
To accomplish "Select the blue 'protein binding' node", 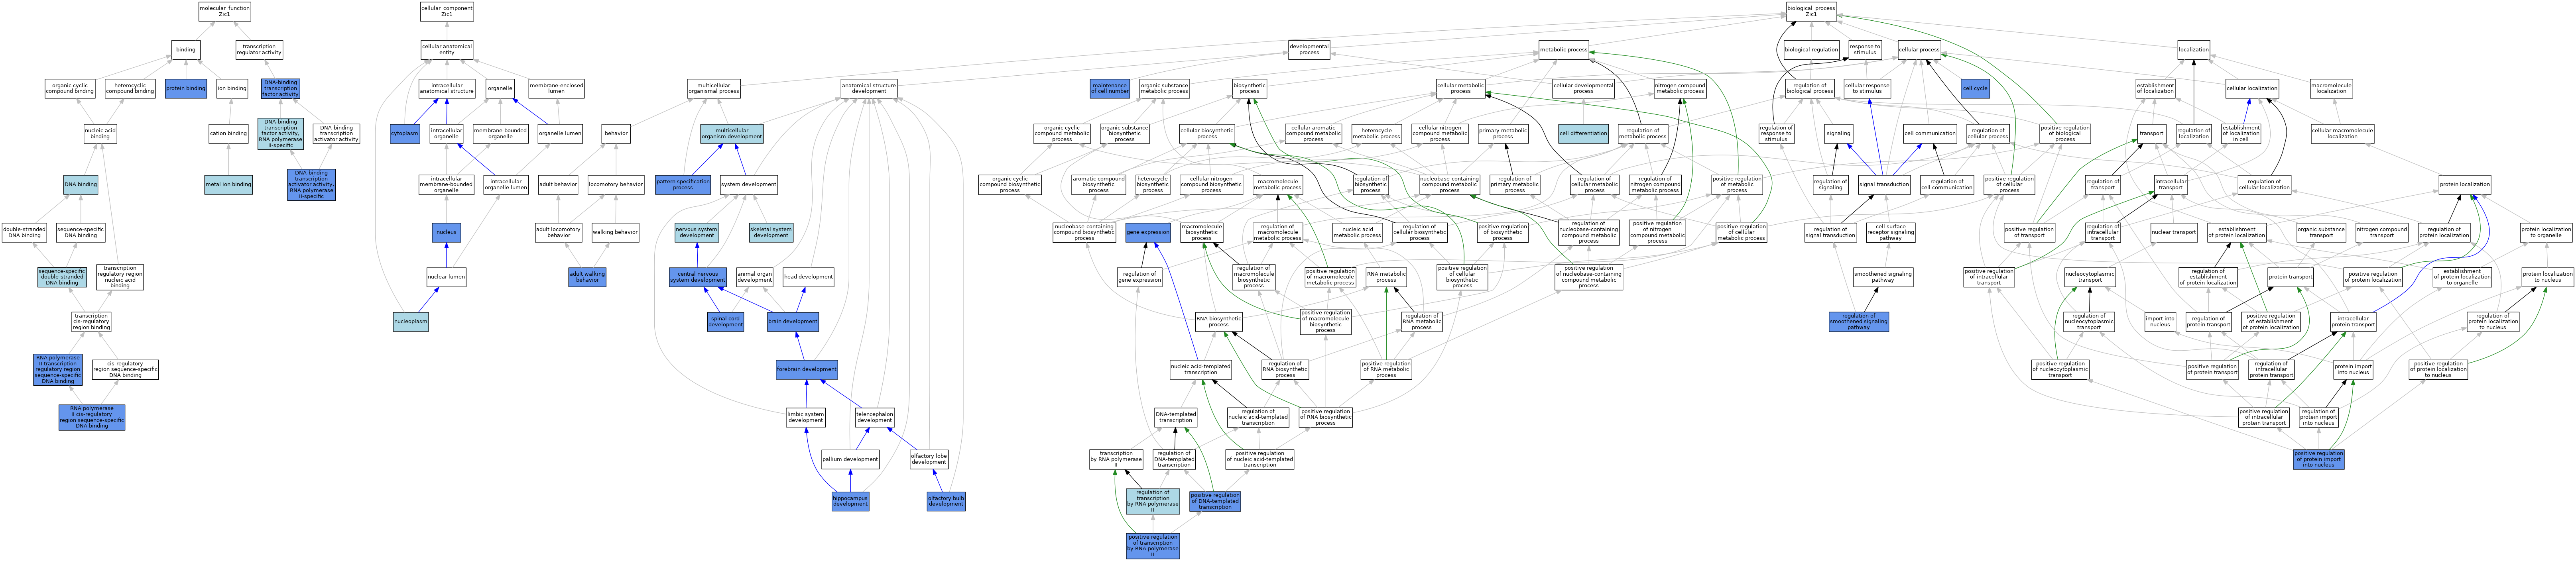I will click(186, 88).
